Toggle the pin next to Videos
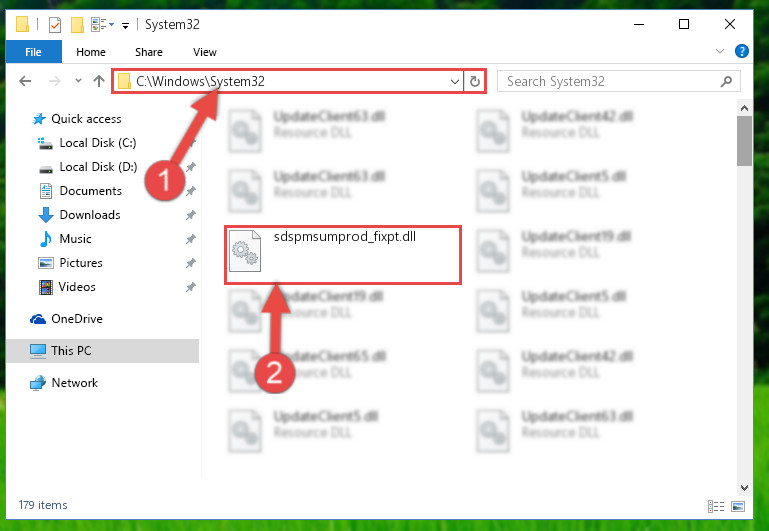This screenshot has height=531, width=769. 191,287
